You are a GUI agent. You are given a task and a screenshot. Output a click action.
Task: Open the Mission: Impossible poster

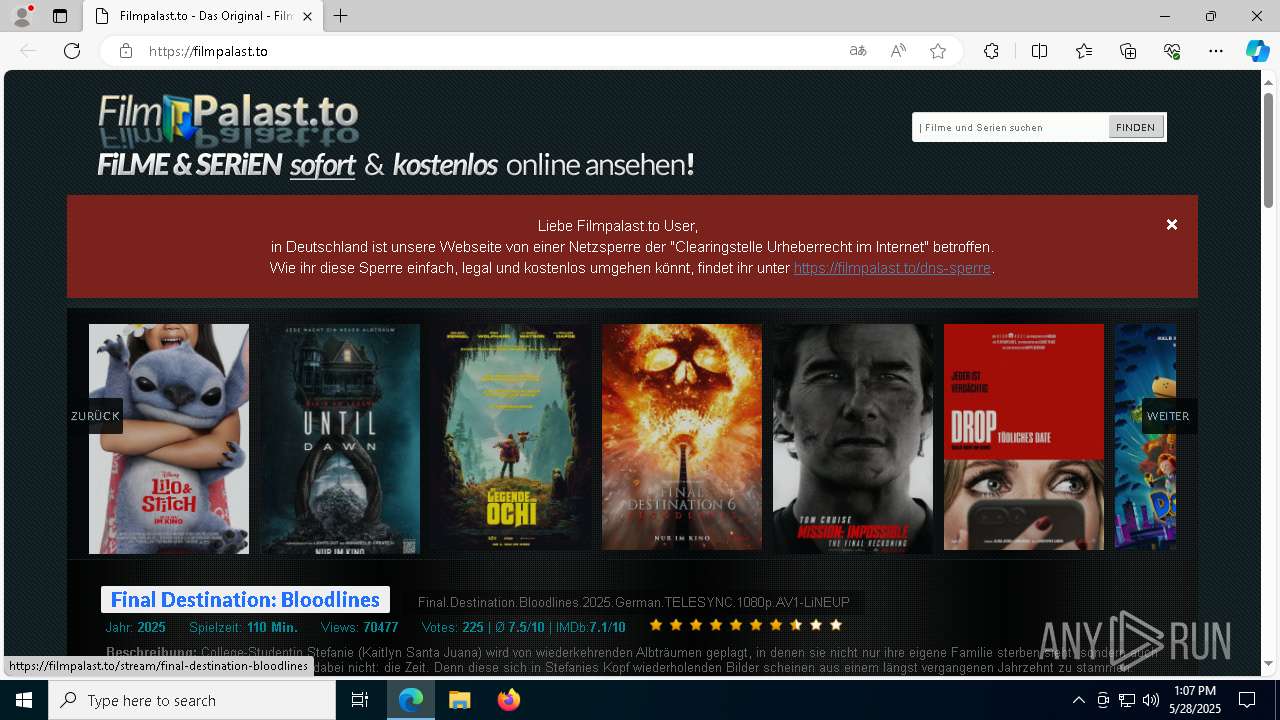[853, 438]
